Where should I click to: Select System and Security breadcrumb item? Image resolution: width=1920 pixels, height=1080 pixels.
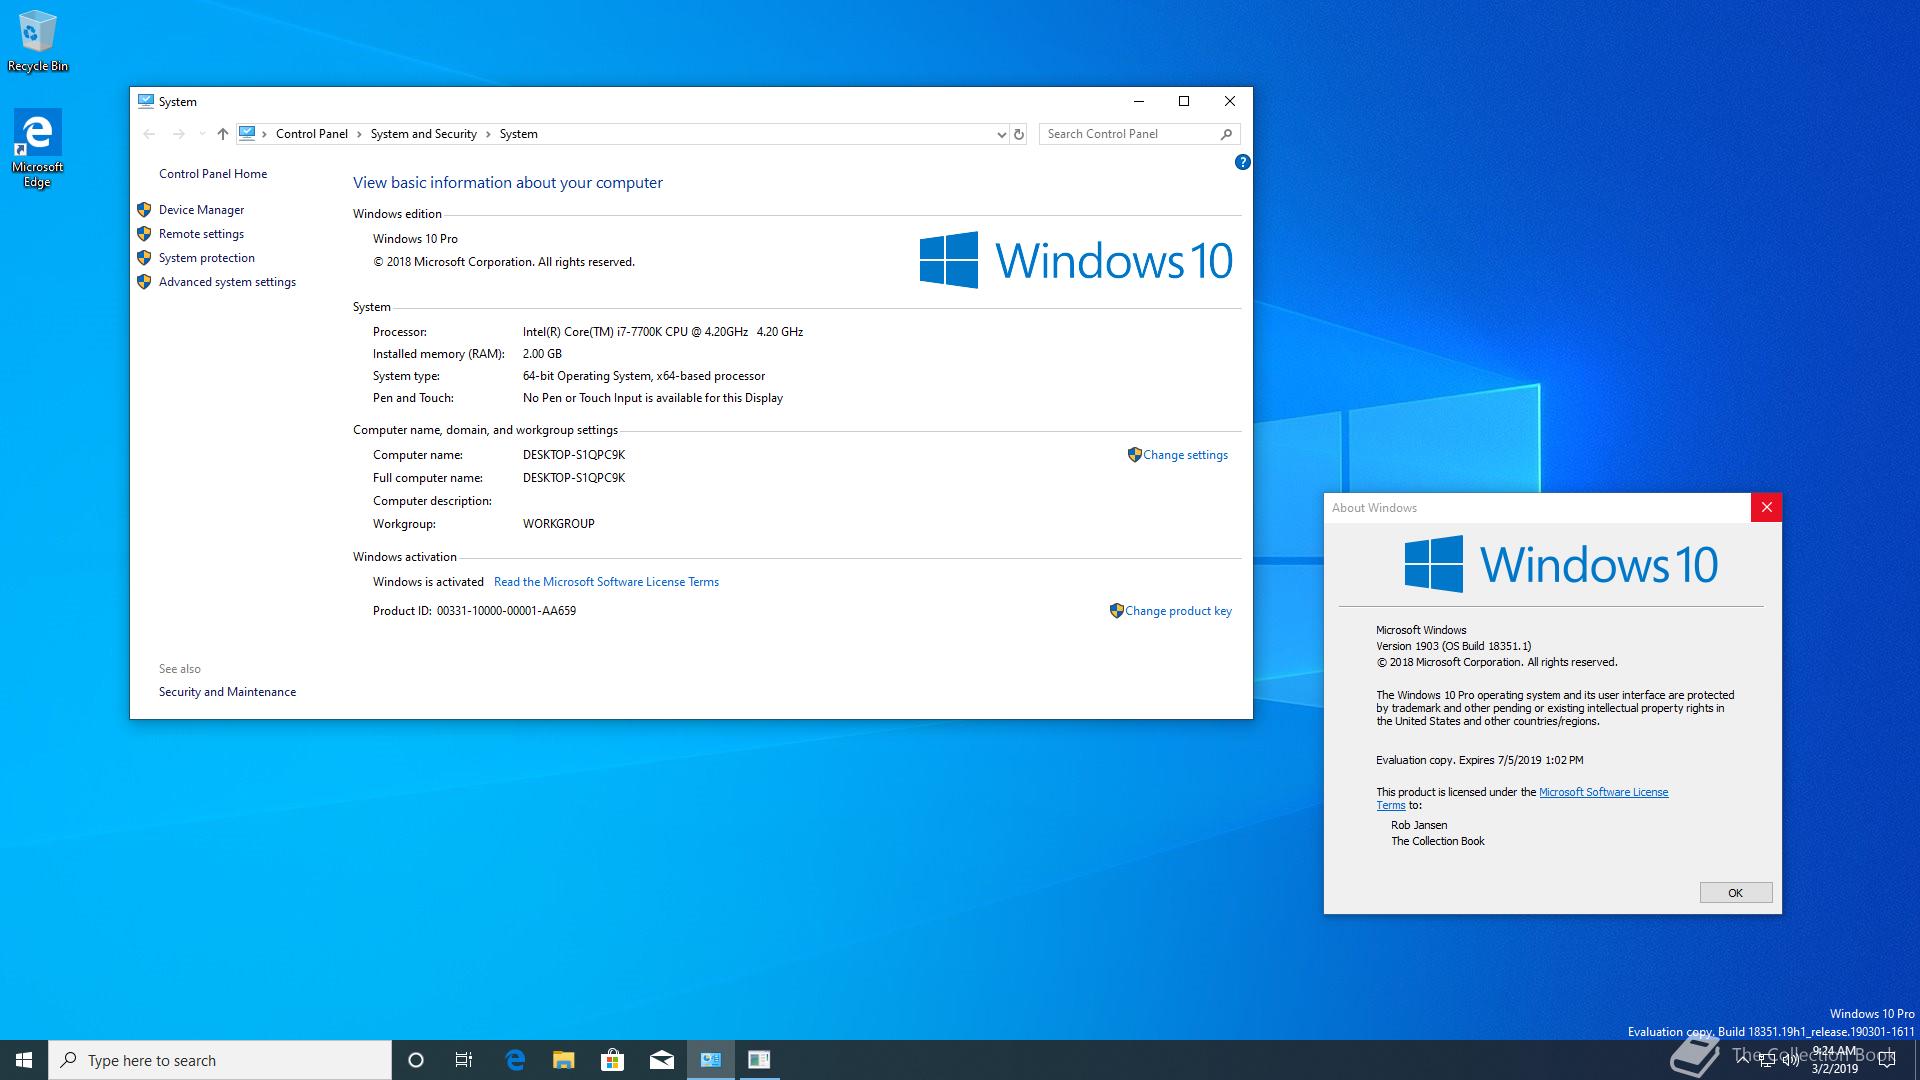(423, 134)
